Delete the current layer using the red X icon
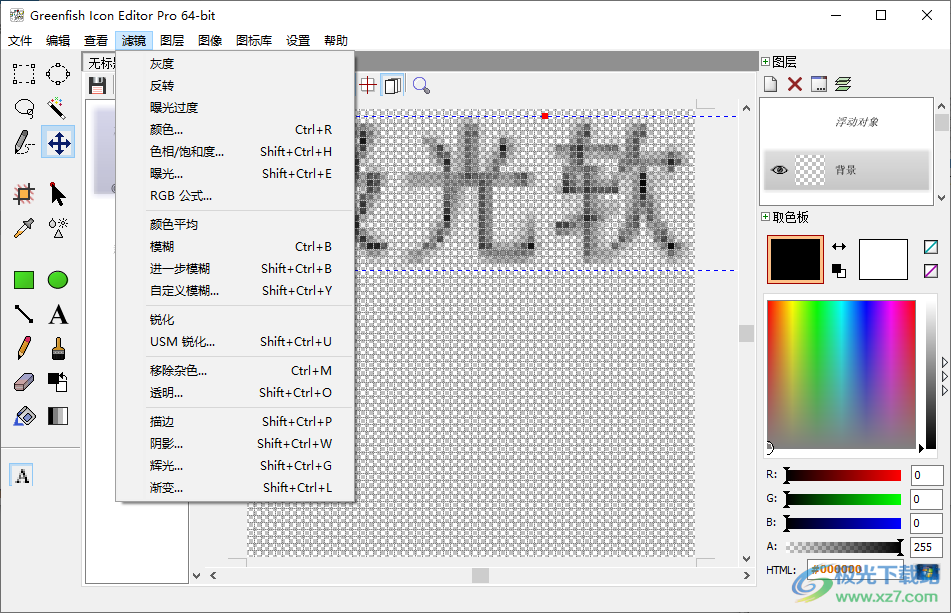This screenshot has width=951, height=613. tap(794, 84)
